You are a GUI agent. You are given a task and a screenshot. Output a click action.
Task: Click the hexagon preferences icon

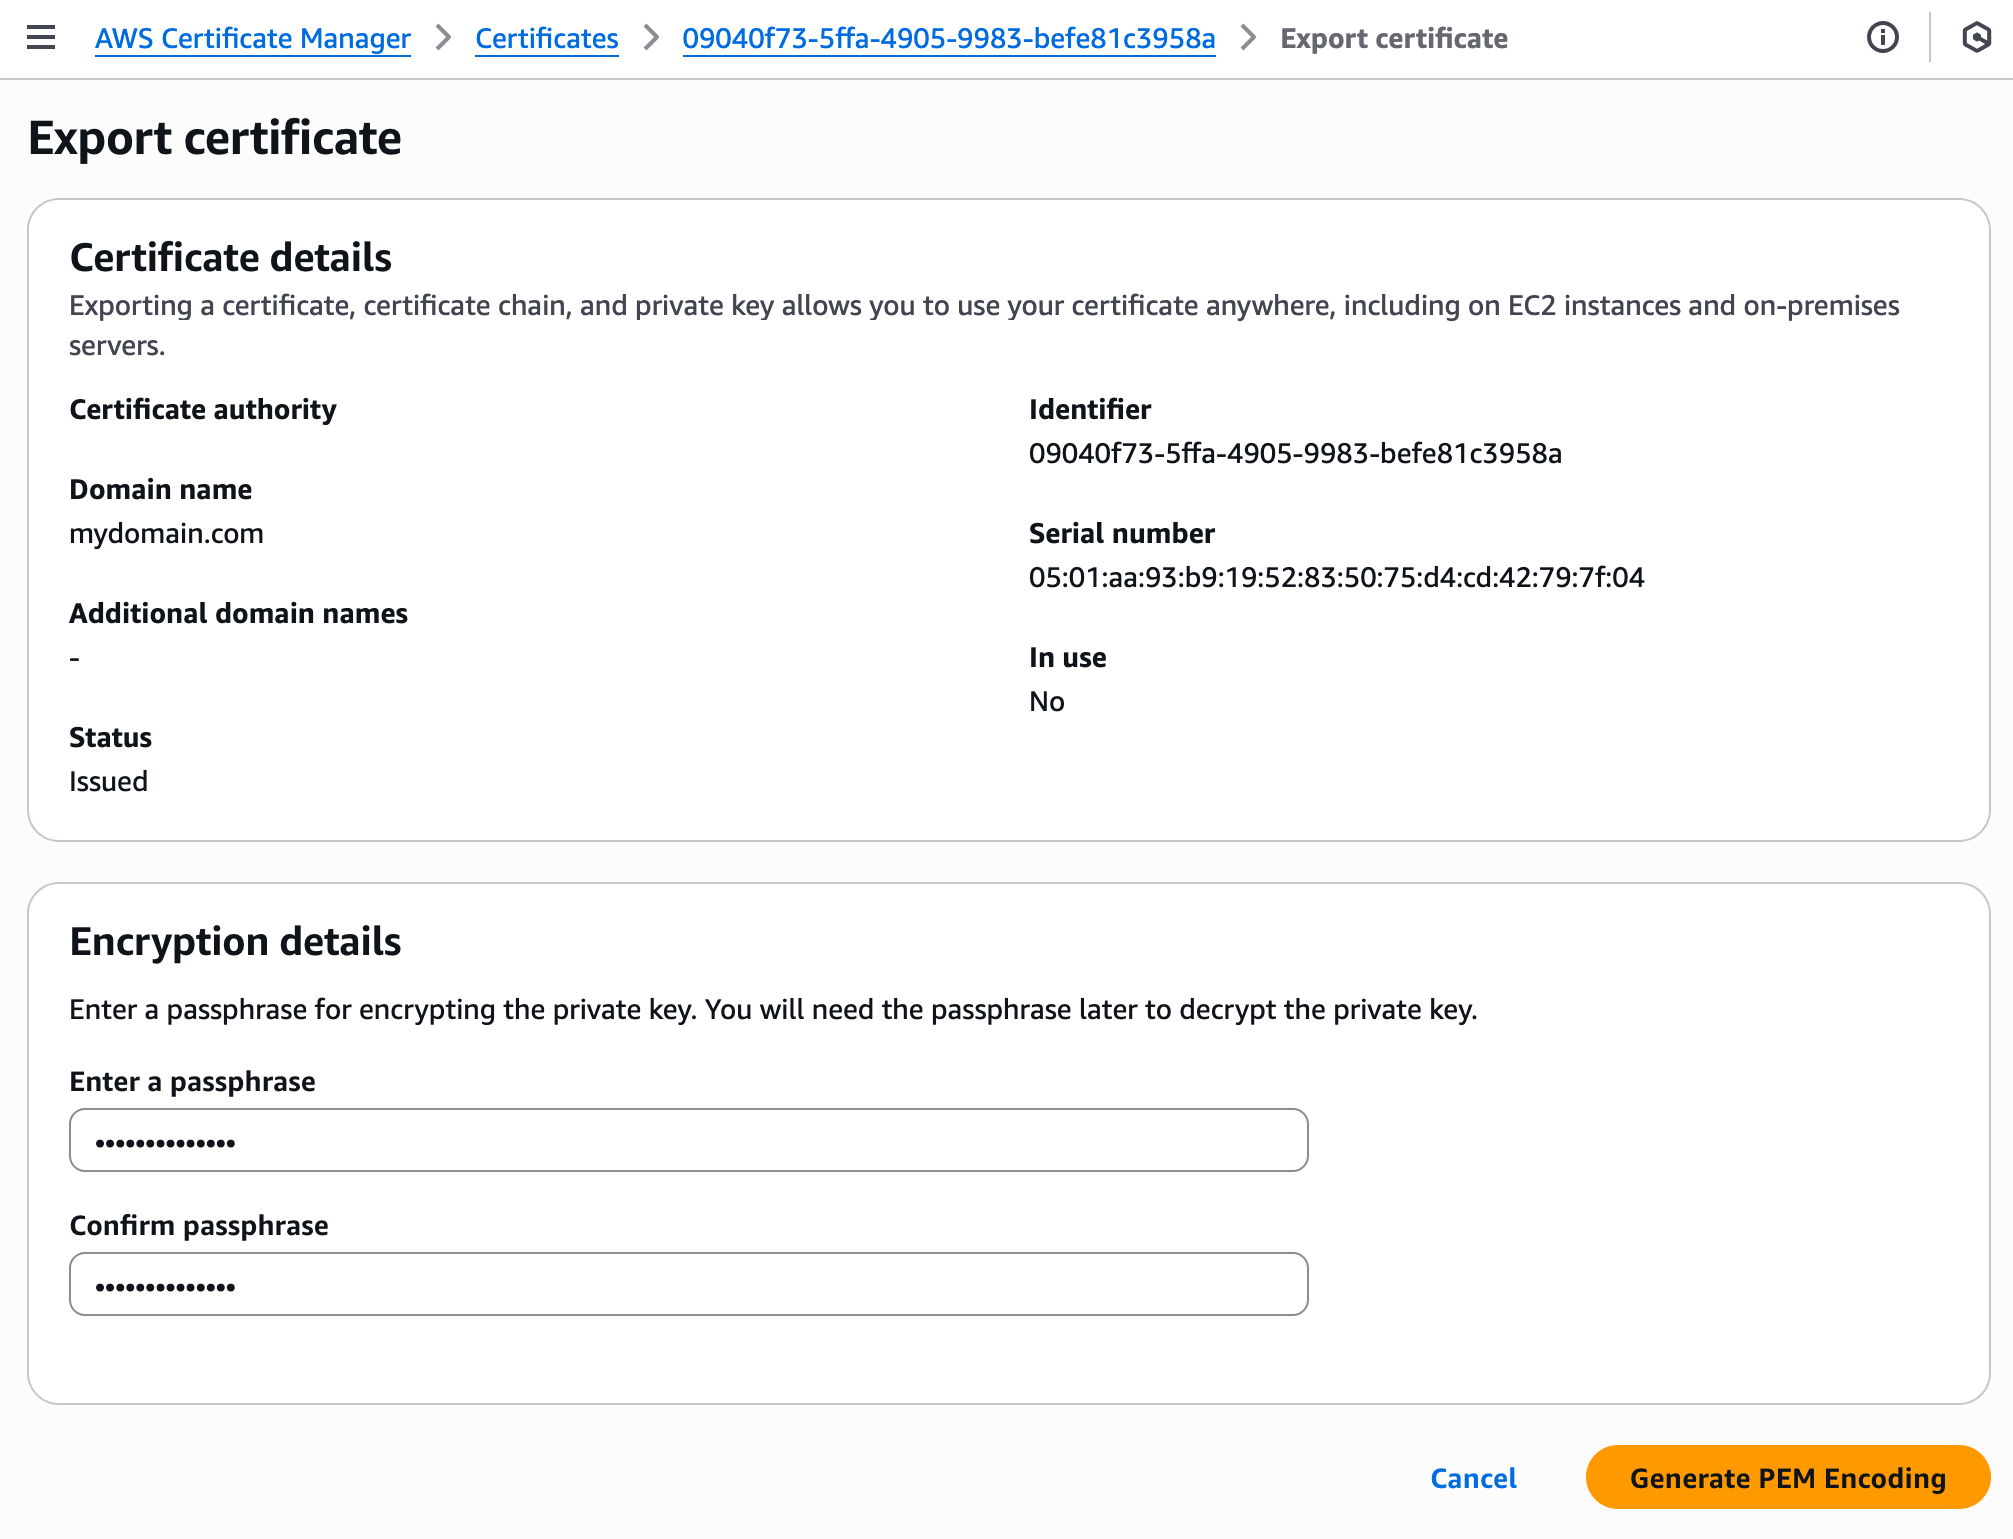pos(1976,38)
